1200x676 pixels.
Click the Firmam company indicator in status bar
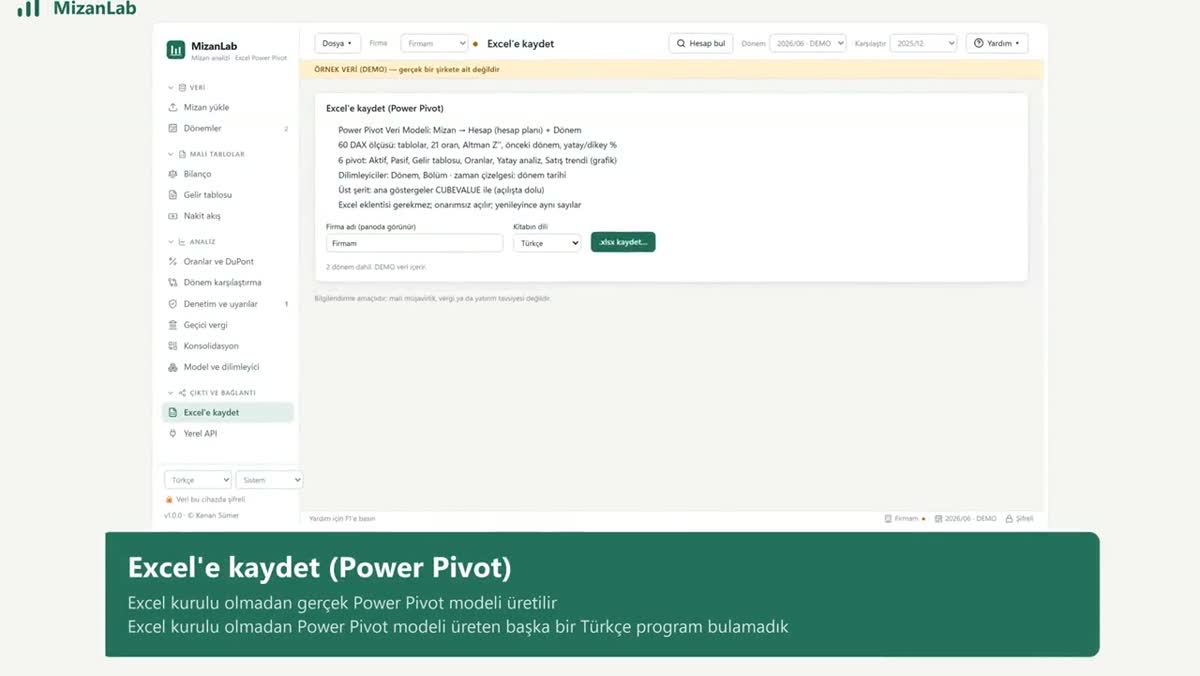click(905, 519)
